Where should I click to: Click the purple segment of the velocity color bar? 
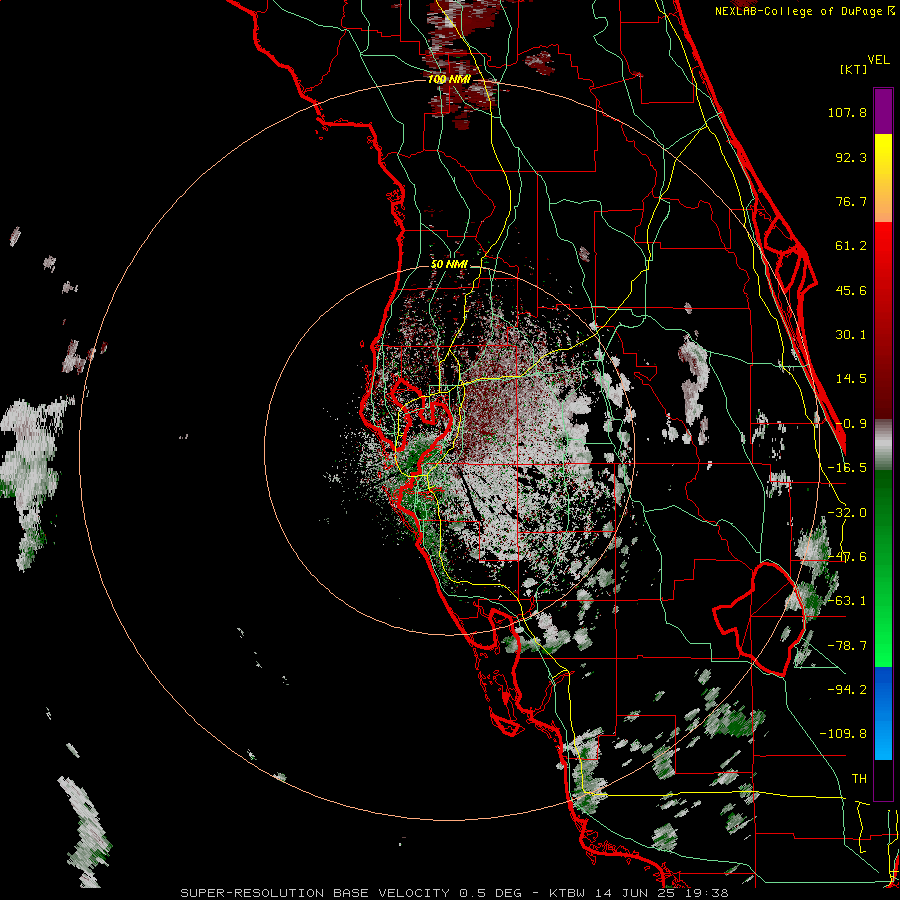(883, 111)
